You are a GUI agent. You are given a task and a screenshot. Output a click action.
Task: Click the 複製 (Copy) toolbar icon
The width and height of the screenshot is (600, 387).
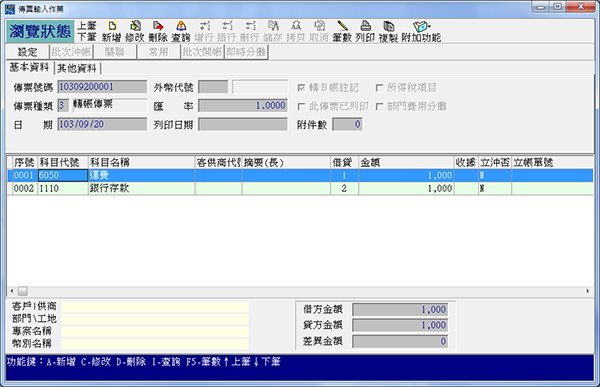point(388,31)
